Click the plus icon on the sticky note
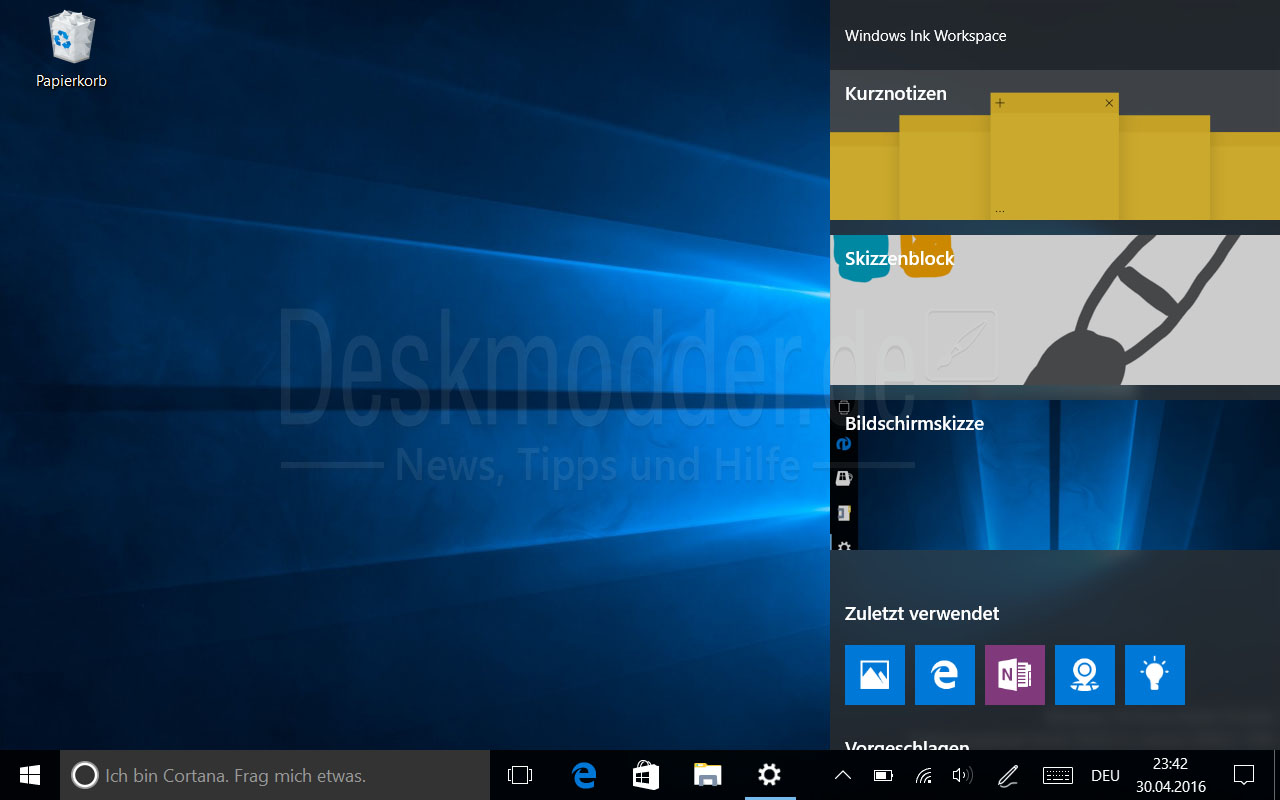The image size is (1280, 800). point(1000,103)
